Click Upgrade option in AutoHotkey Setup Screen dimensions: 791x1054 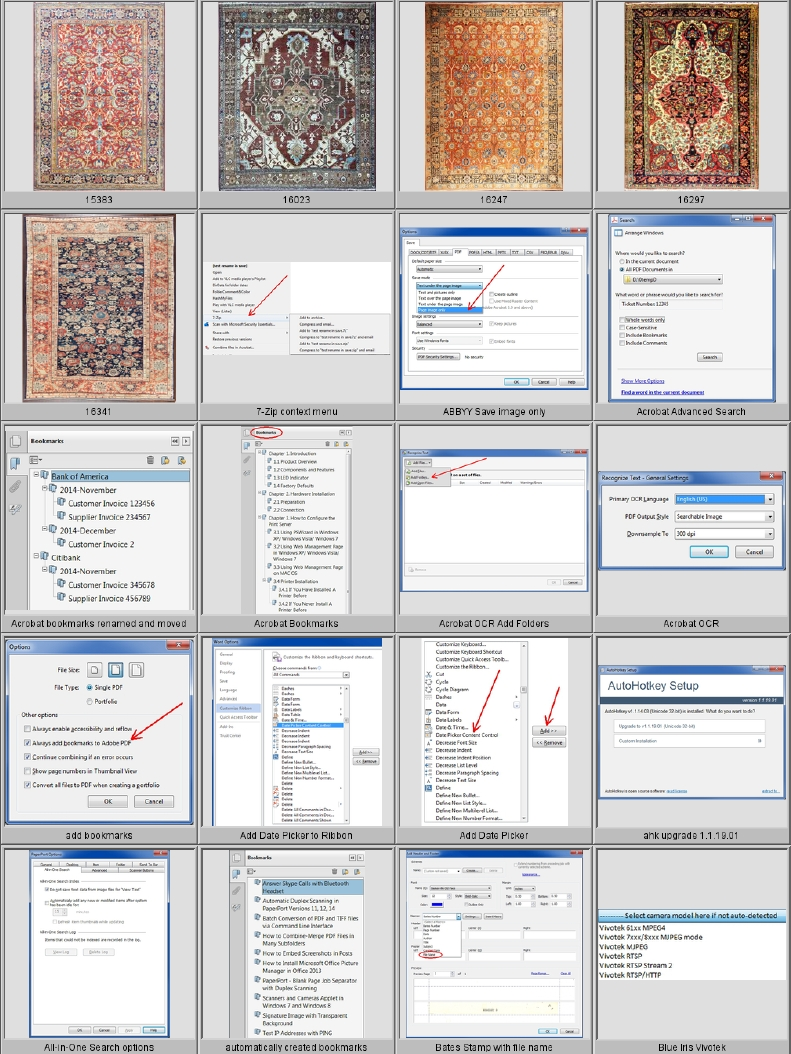pyautogui.click(x=690, y=726)
